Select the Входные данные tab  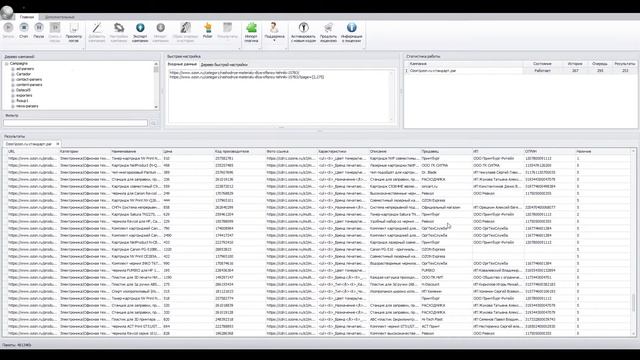coord(182,64)
